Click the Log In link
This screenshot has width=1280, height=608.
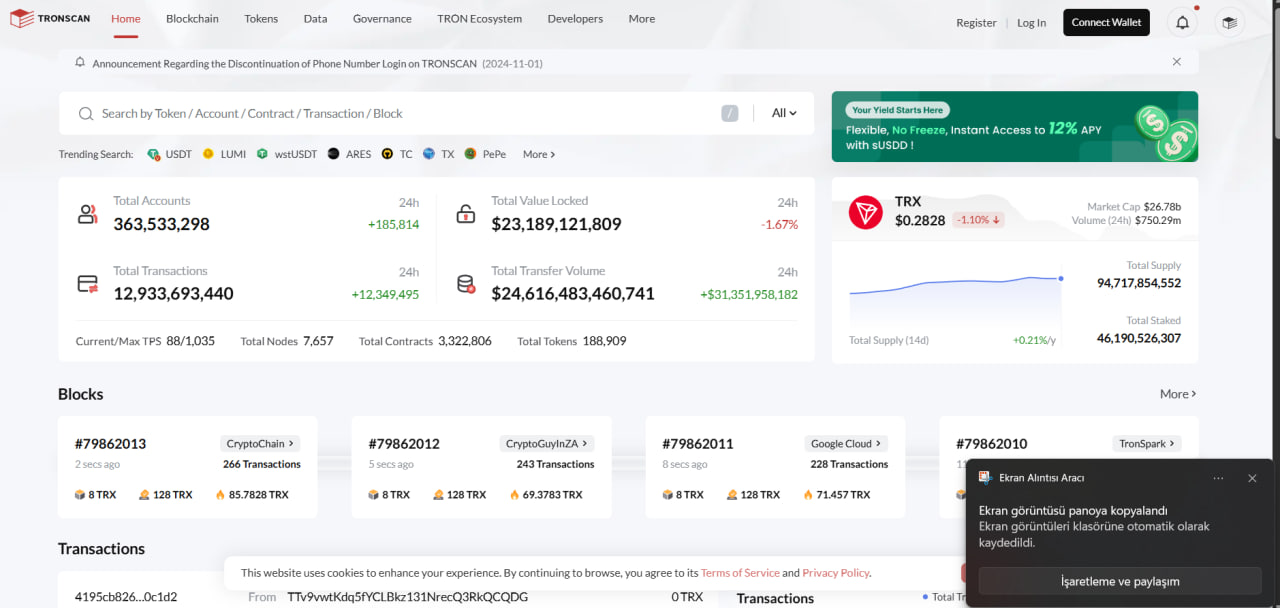1032,23
